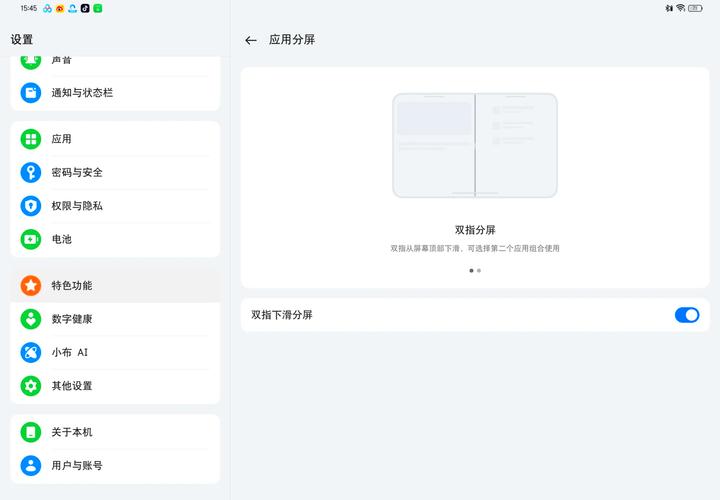The image size is (720, 500).
Task: Open 用户与账号 entry
Action: pyautogui.click(x=115, y=466)
